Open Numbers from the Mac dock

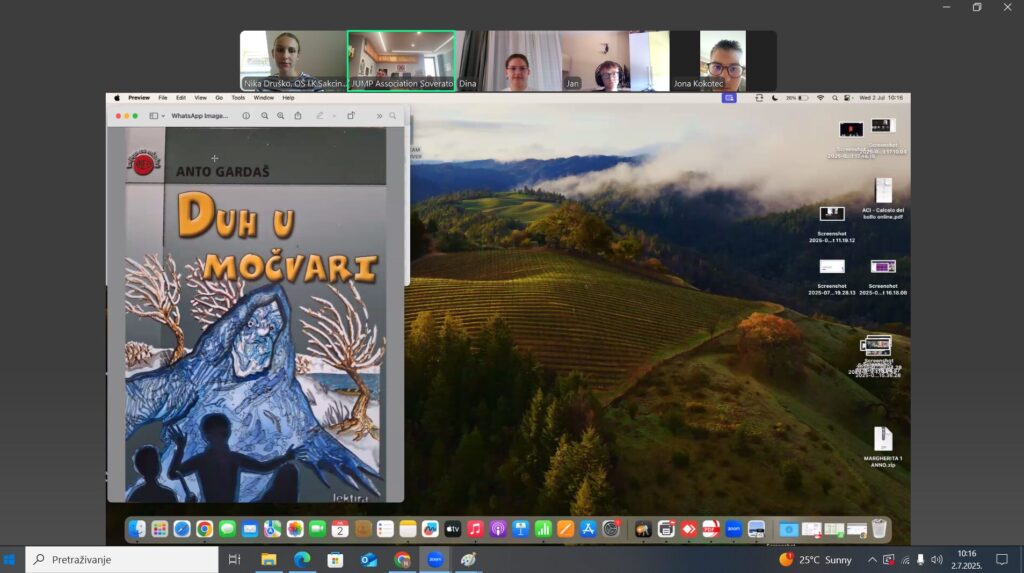543,529
